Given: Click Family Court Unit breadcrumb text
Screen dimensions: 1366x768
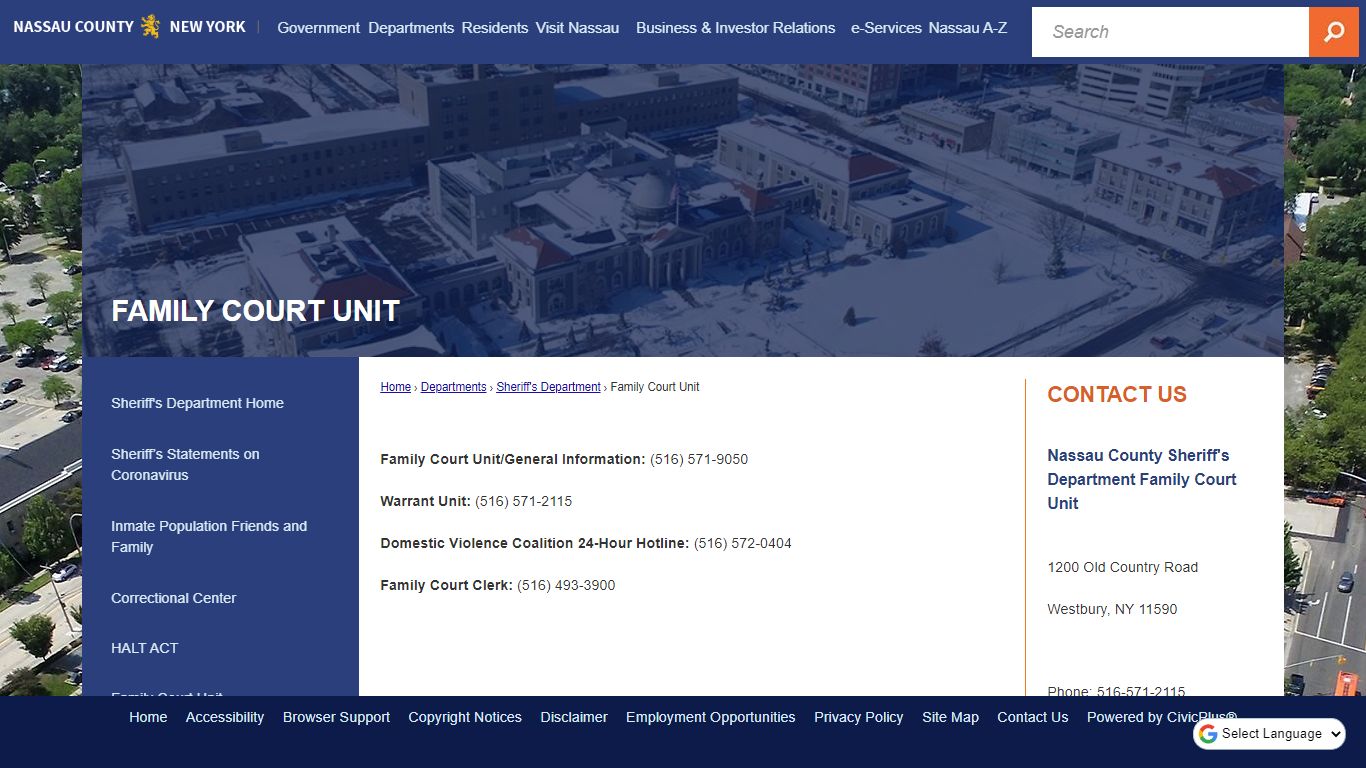Looking at the screenshot, I should (655, 387).
